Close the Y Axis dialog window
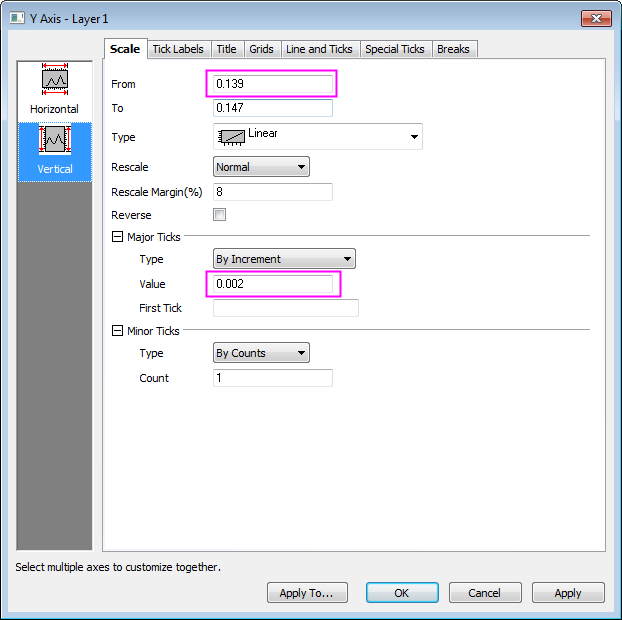Screen dimensions: 622x620 coord(596,19)
